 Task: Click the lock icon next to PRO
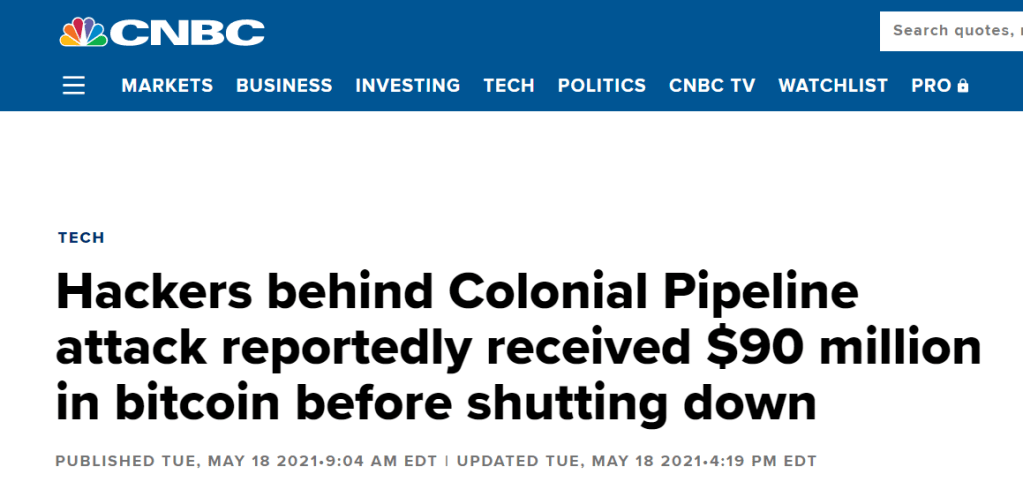pyautogui.click(x=963, y=86)
